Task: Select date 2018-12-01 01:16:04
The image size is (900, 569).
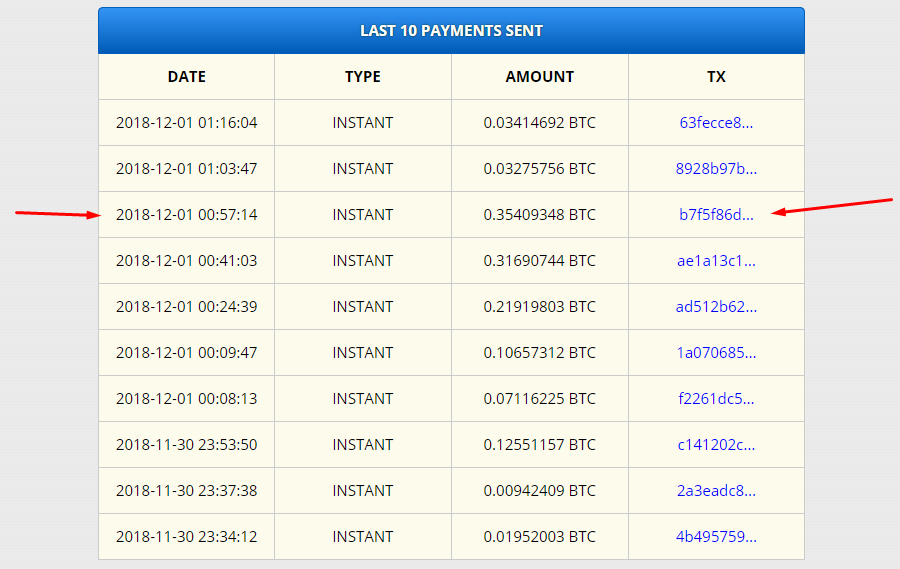Action: click(187, 123)
